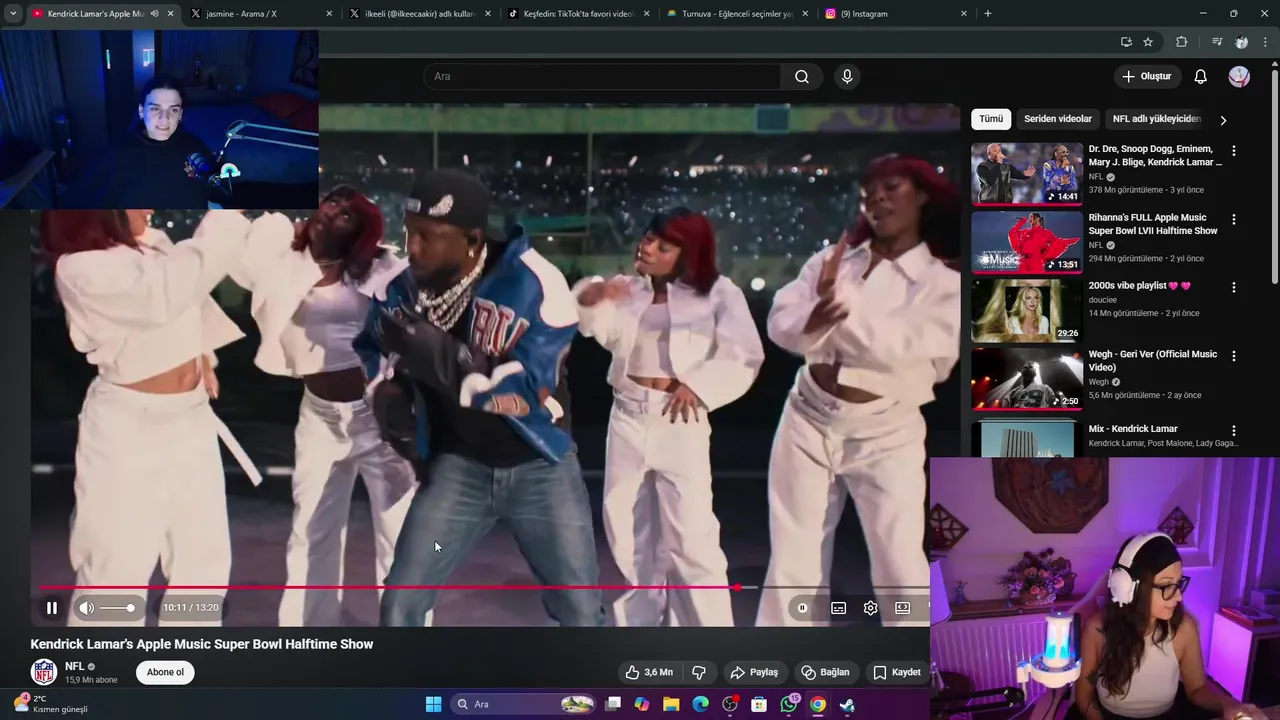This screenshot has height=720, width=1280.
Task: Select the Seriden videolar chip
Action: point(1058,119)
